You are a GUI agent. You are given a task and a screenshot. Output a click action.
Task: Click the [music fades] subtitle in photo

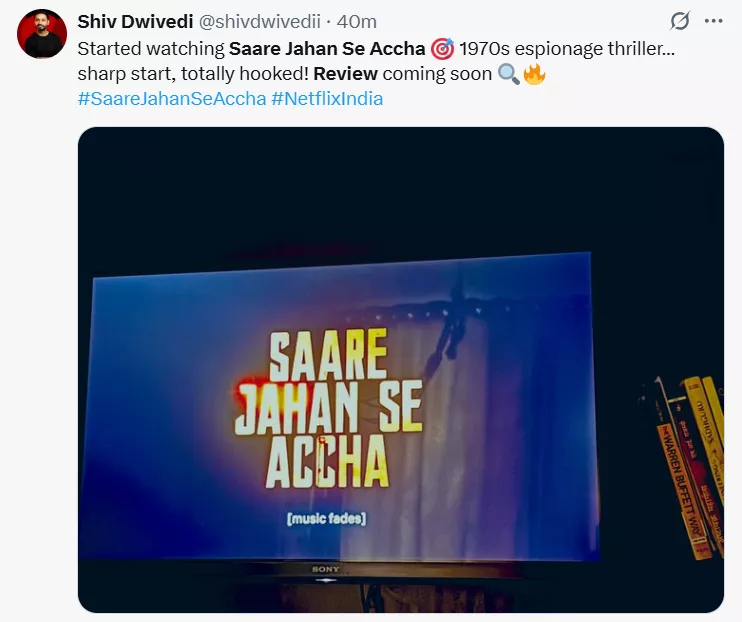tap(327, 519)
